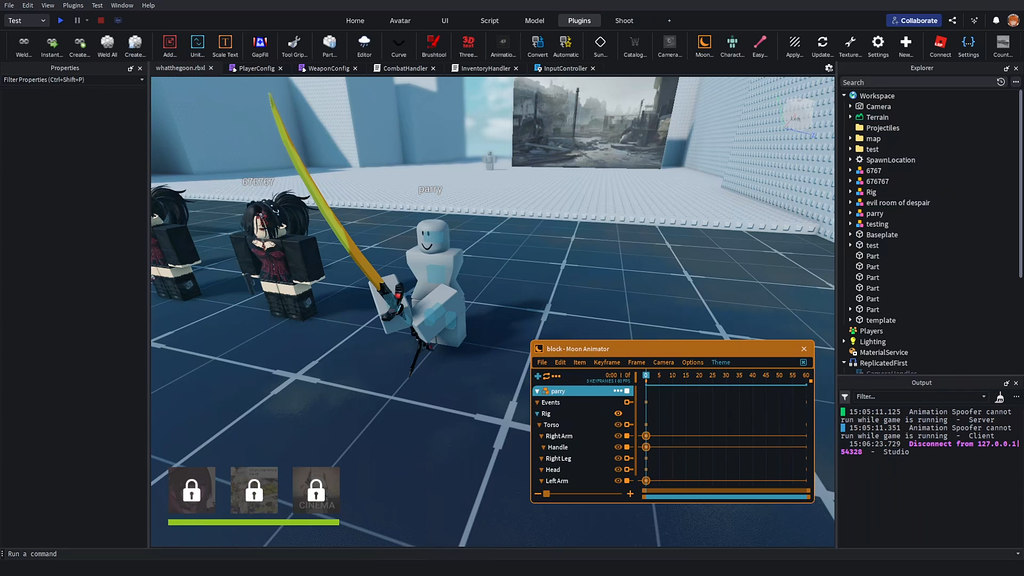This screenshot has width=1024, height=576.
Task: Open the Tool Grip Editor plugin
Action: coord(294,42)
